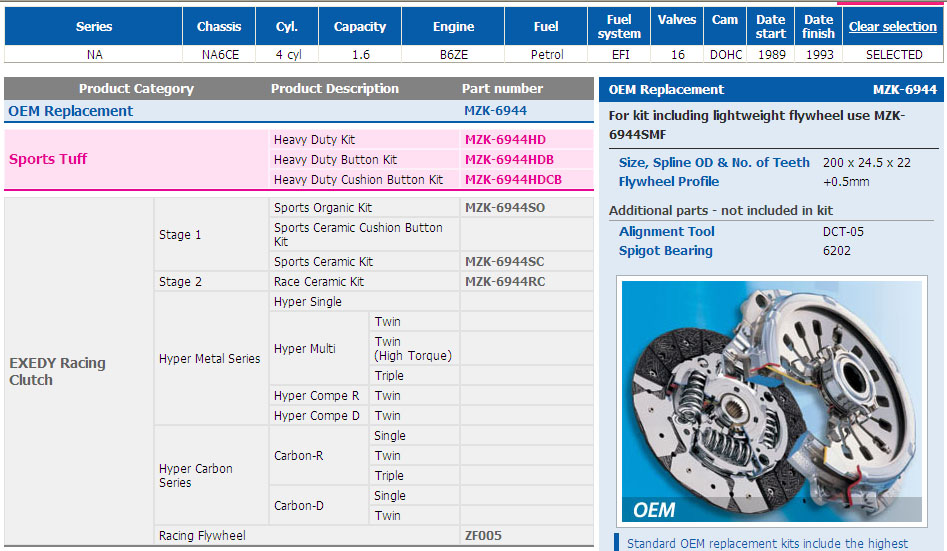Open the MZK-6944 OEM Replacement part number
This screenshot has height=551, width=947.
point(495,111)
